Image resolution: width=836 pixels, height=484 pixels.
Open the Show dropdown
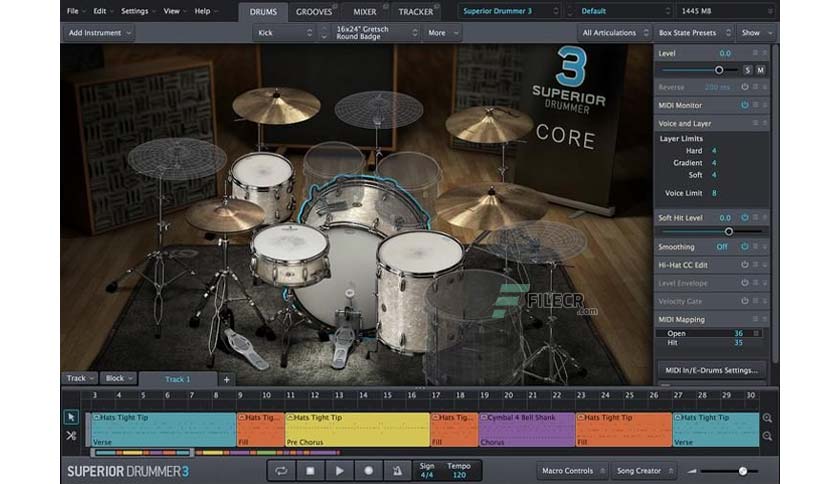tap(757, 33)
